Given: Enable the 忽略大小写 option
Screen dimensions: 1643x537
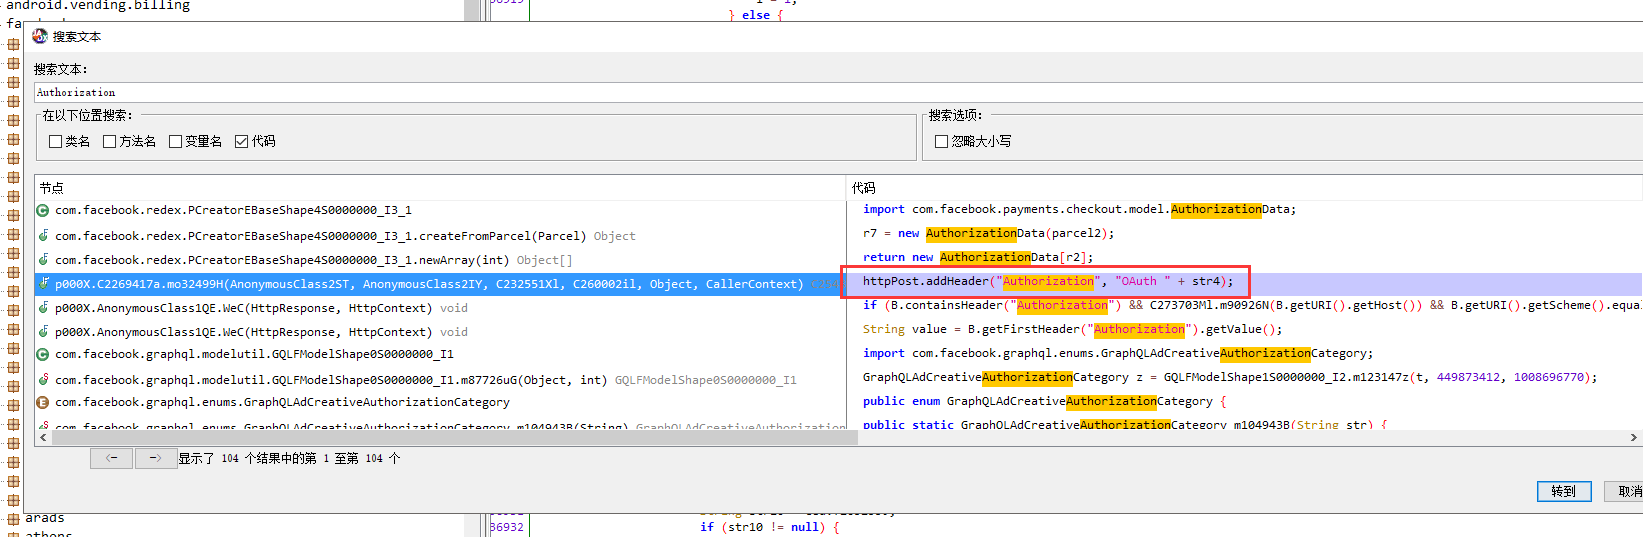Looking at the screenshot, I should (941, 141).
